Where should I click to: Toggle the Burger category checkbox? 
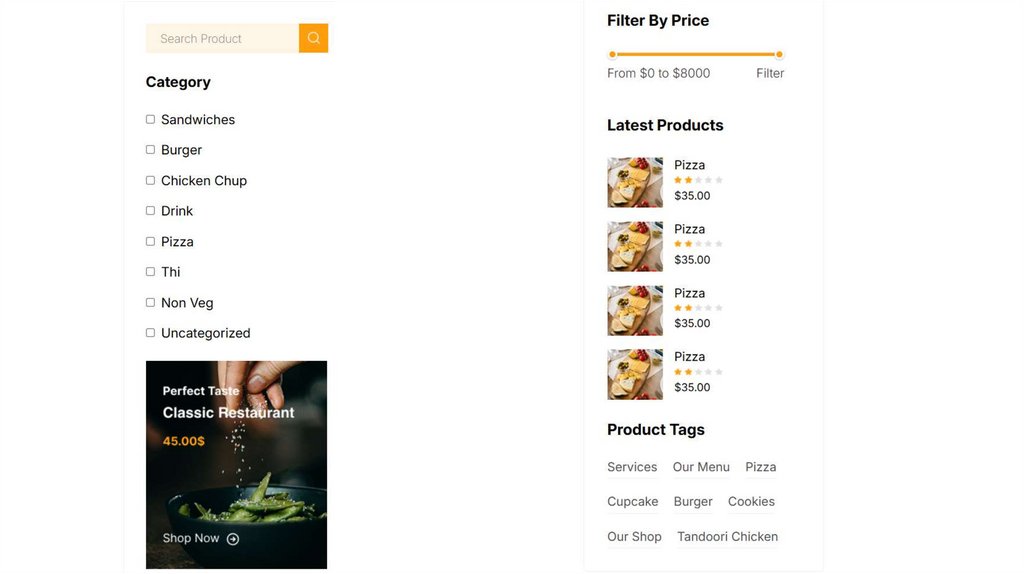click(151, 150)
